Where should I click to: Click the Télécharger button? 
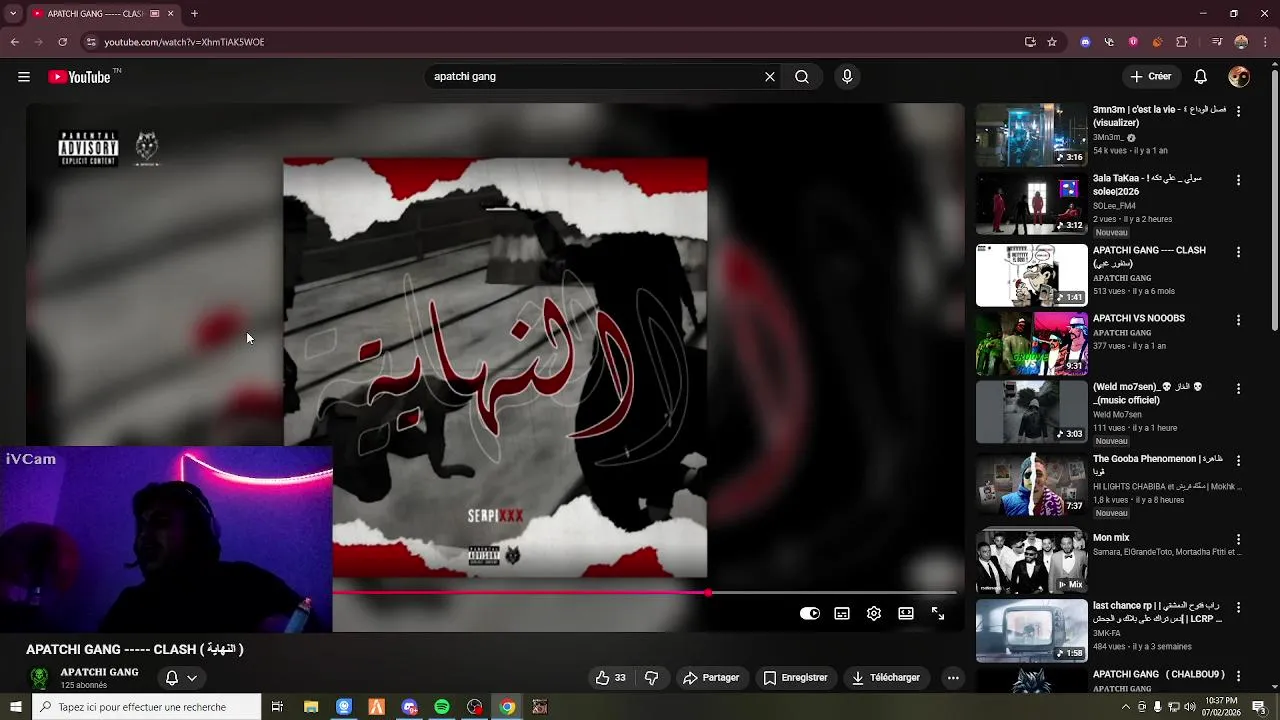pyautogui.click(x=885, y=678)
